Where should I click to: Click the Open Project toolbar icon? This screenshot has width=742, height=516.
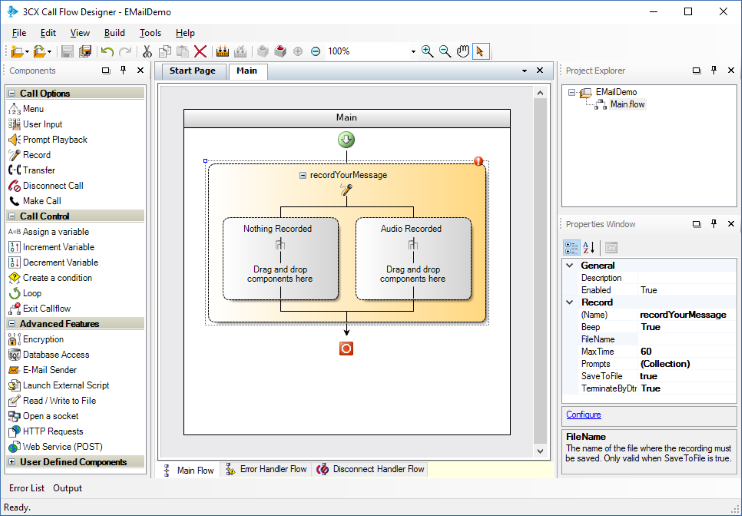(x=40, y=51)
